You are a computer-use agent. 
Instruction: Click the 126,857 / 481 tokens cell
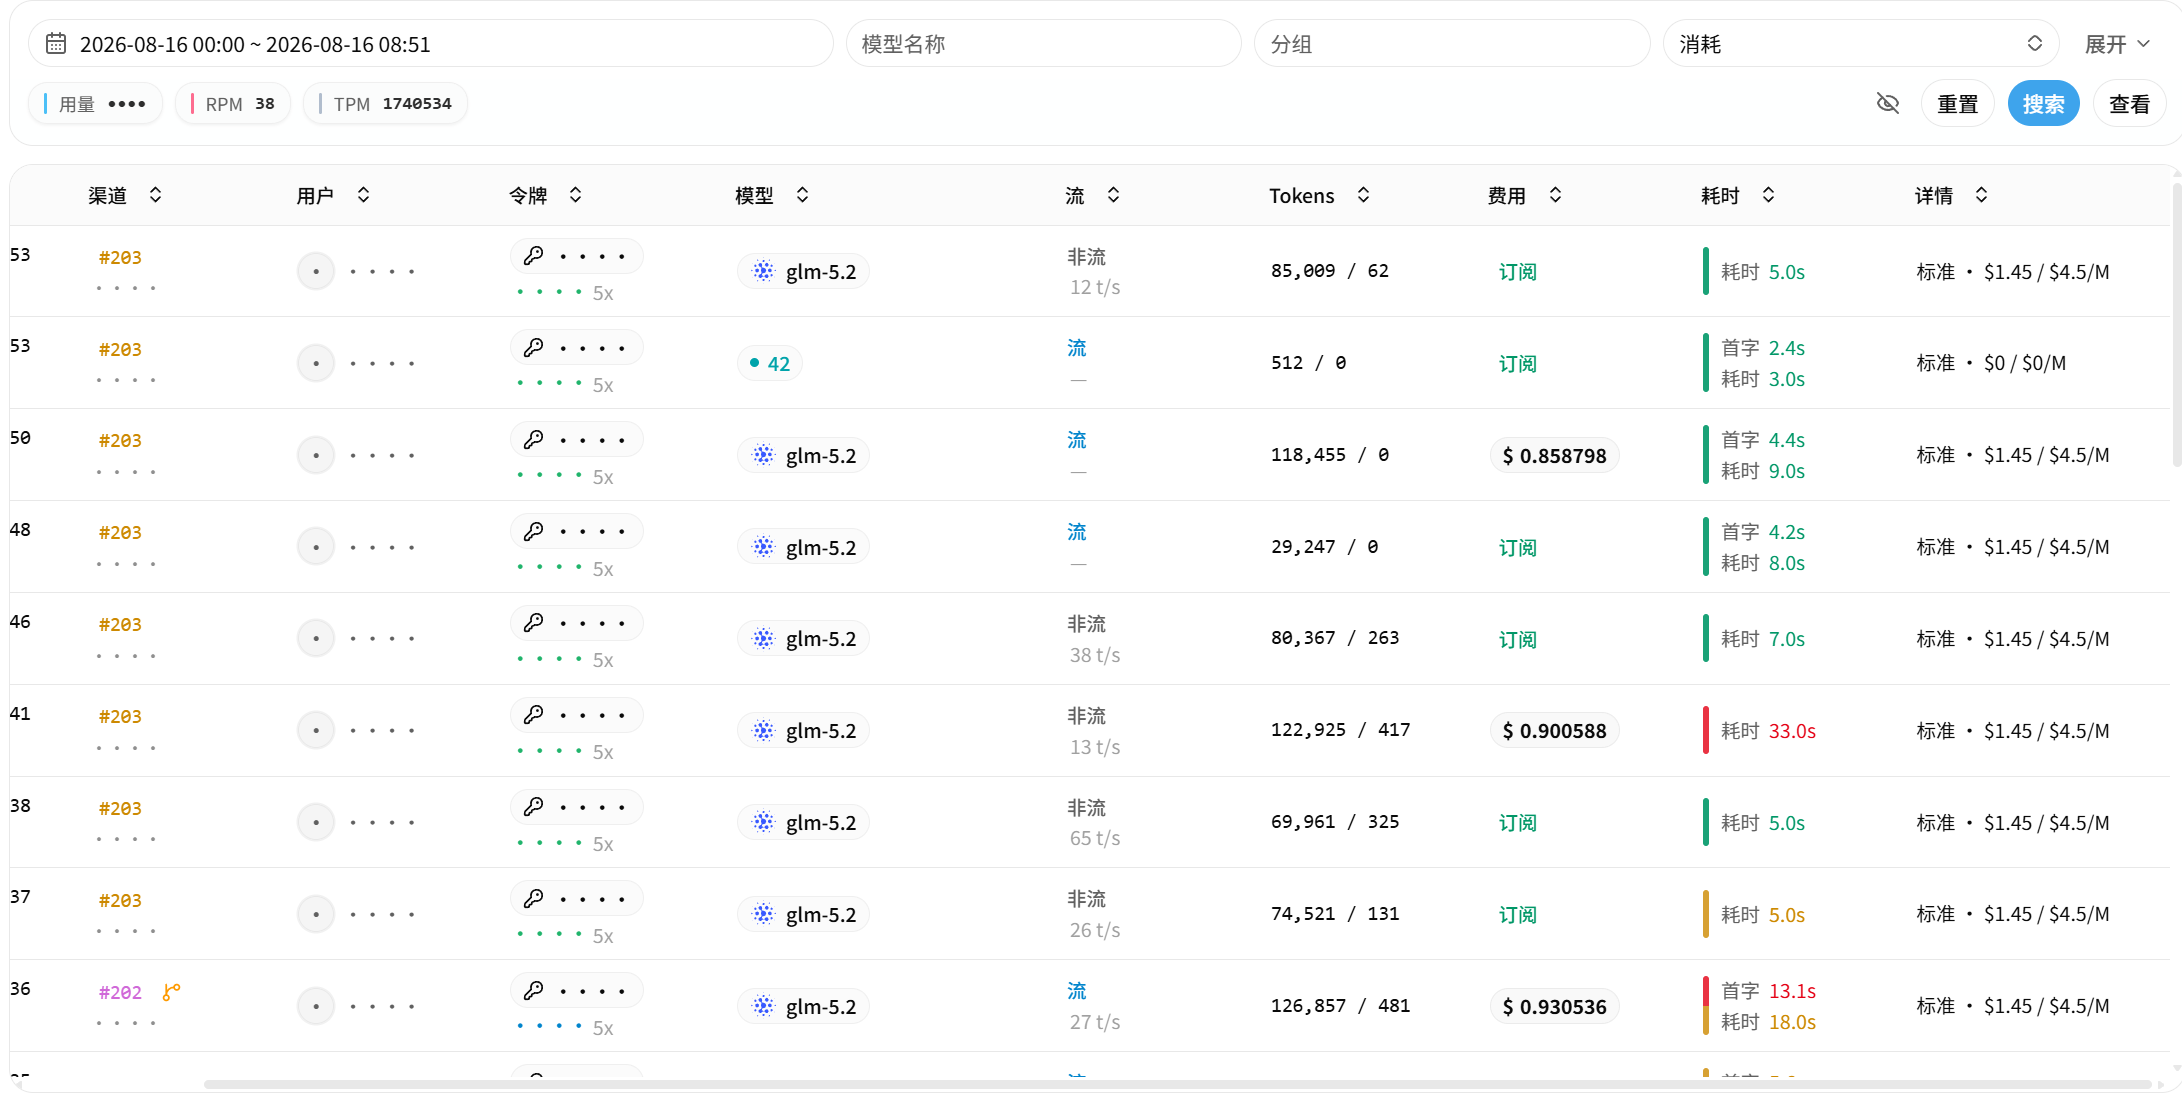(1340, 1006)
